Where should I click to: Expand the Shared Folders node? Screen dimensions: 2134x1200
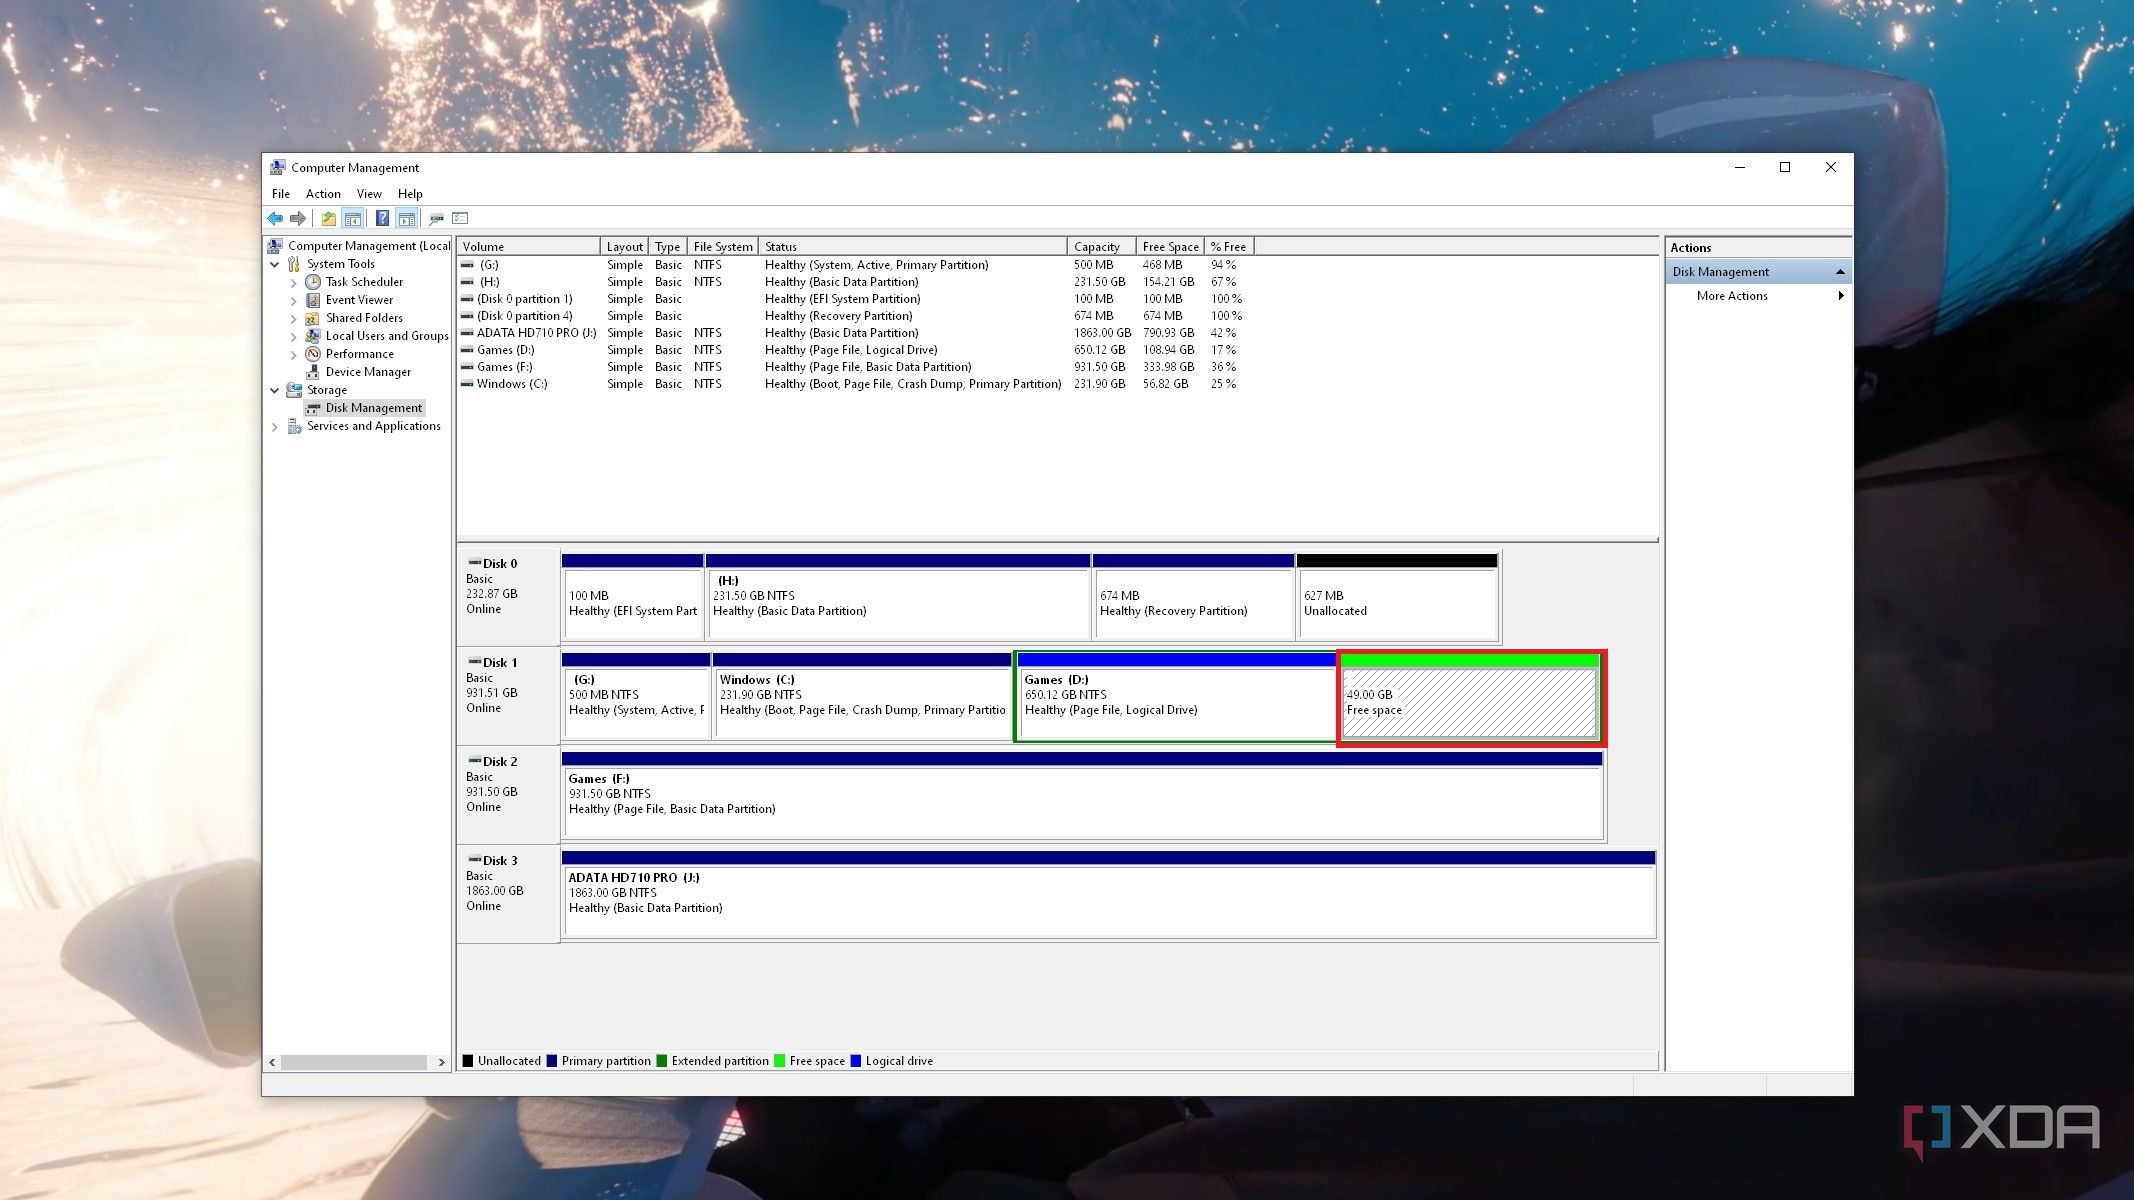coord(294,319)
